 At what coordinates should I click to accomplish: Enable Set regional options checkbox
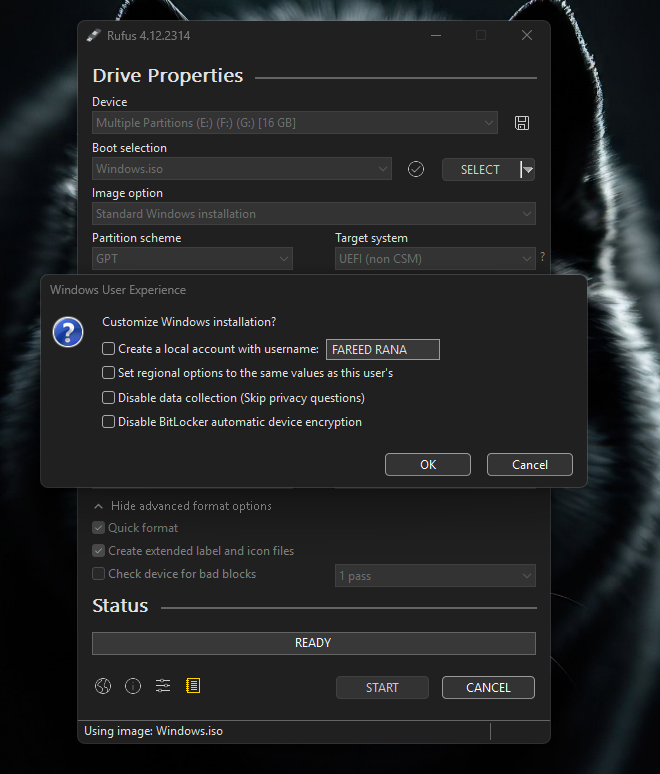(109, 373)
